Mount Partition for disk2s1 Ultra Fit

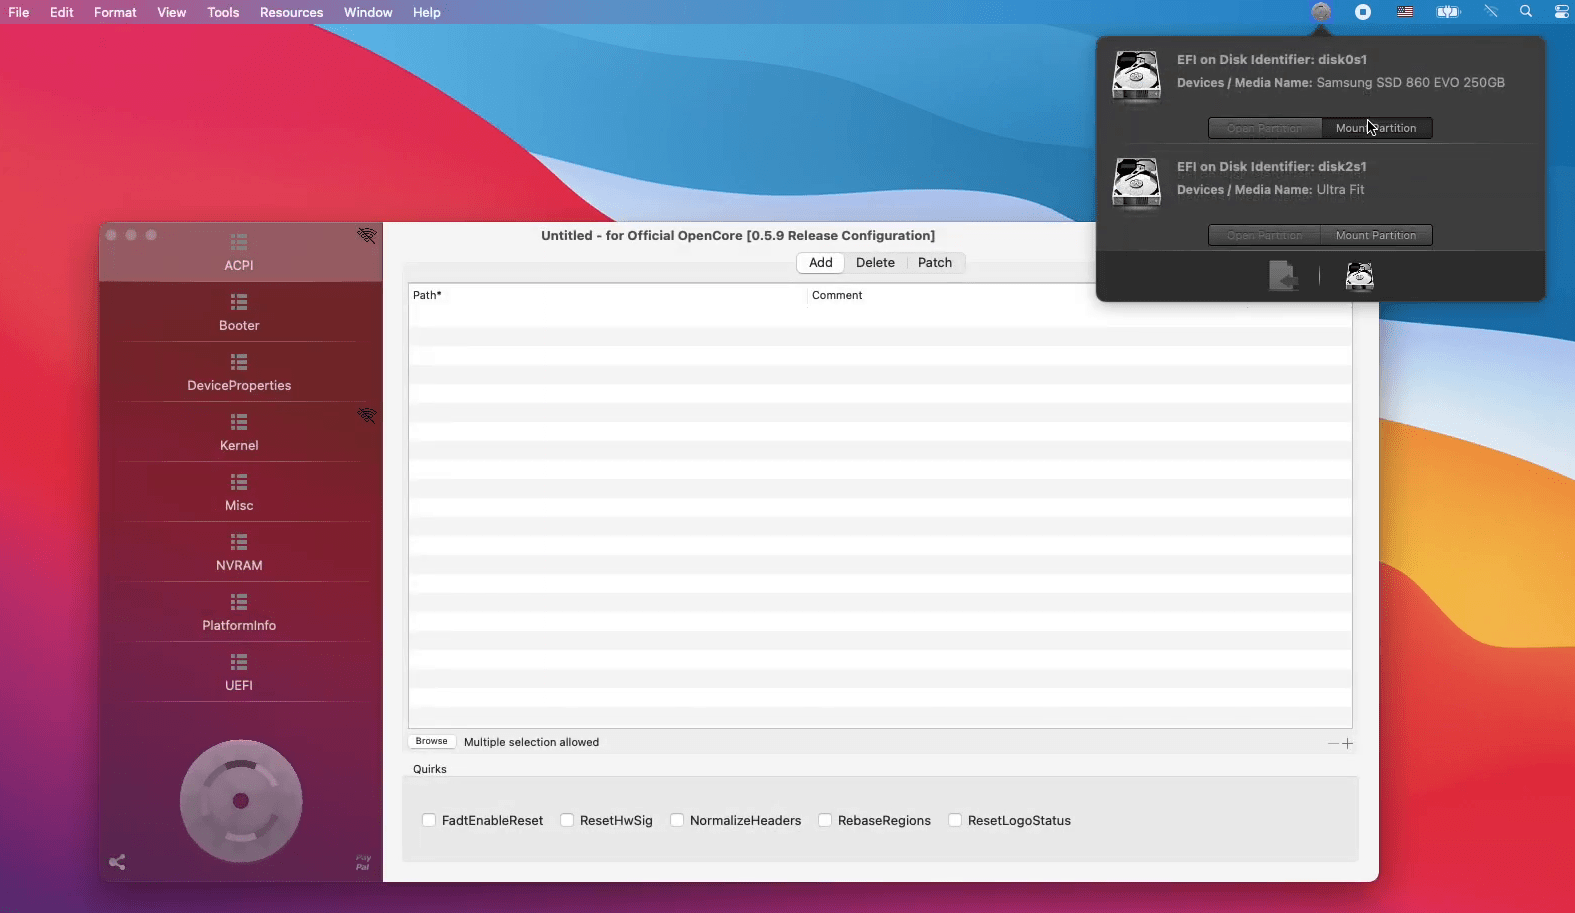[x=1376, y=235]
